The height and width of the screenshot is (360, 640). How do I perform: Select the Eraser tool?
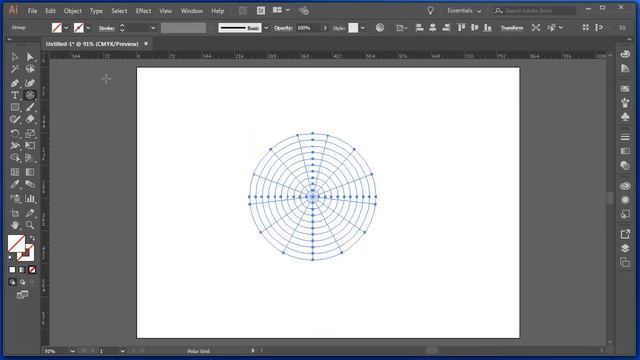[30, 120]
